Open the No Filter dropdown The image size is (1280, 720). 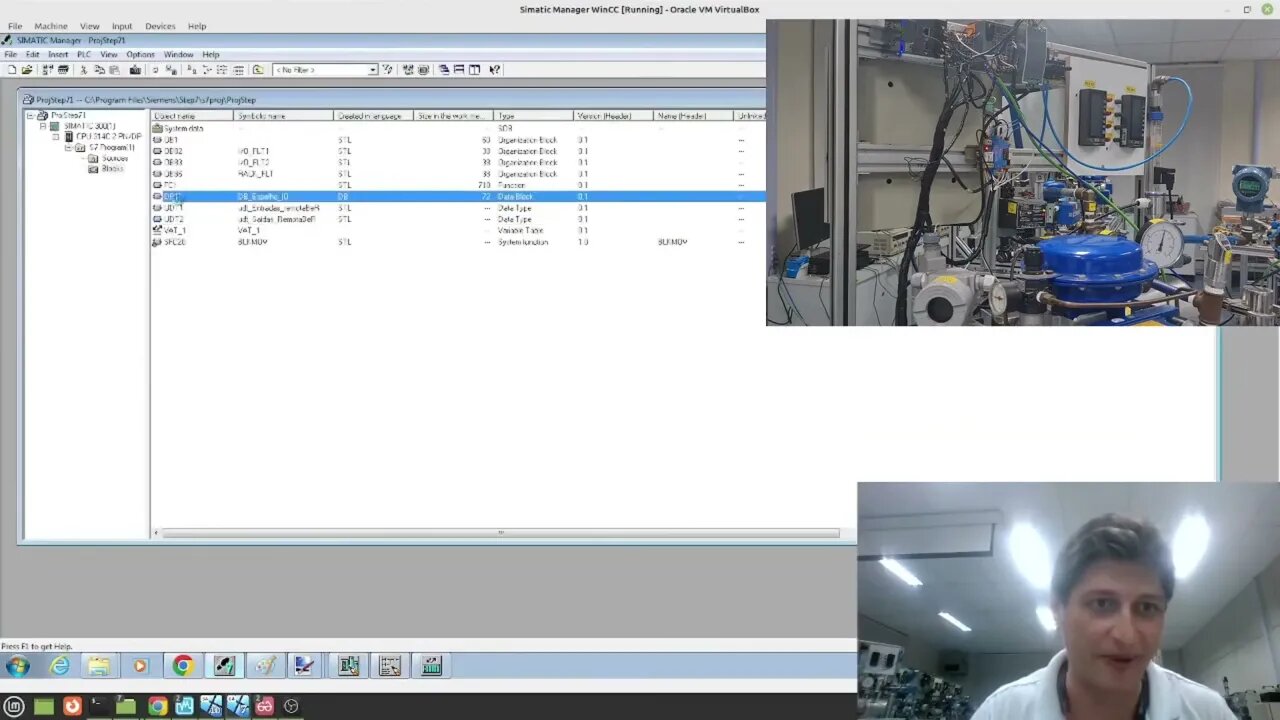[x=372, y=70]
